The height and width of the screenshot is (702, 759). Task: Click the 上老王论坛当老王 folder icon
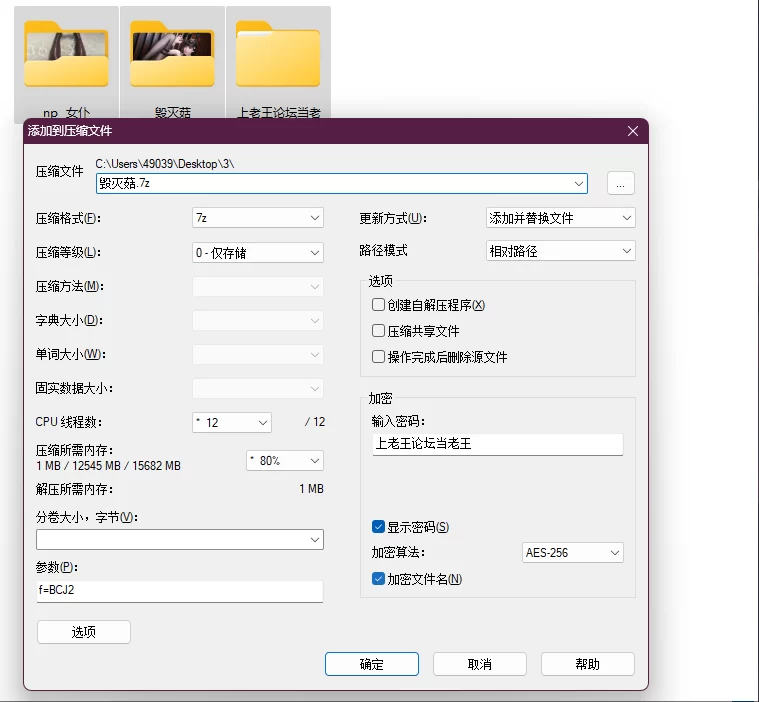278,55
